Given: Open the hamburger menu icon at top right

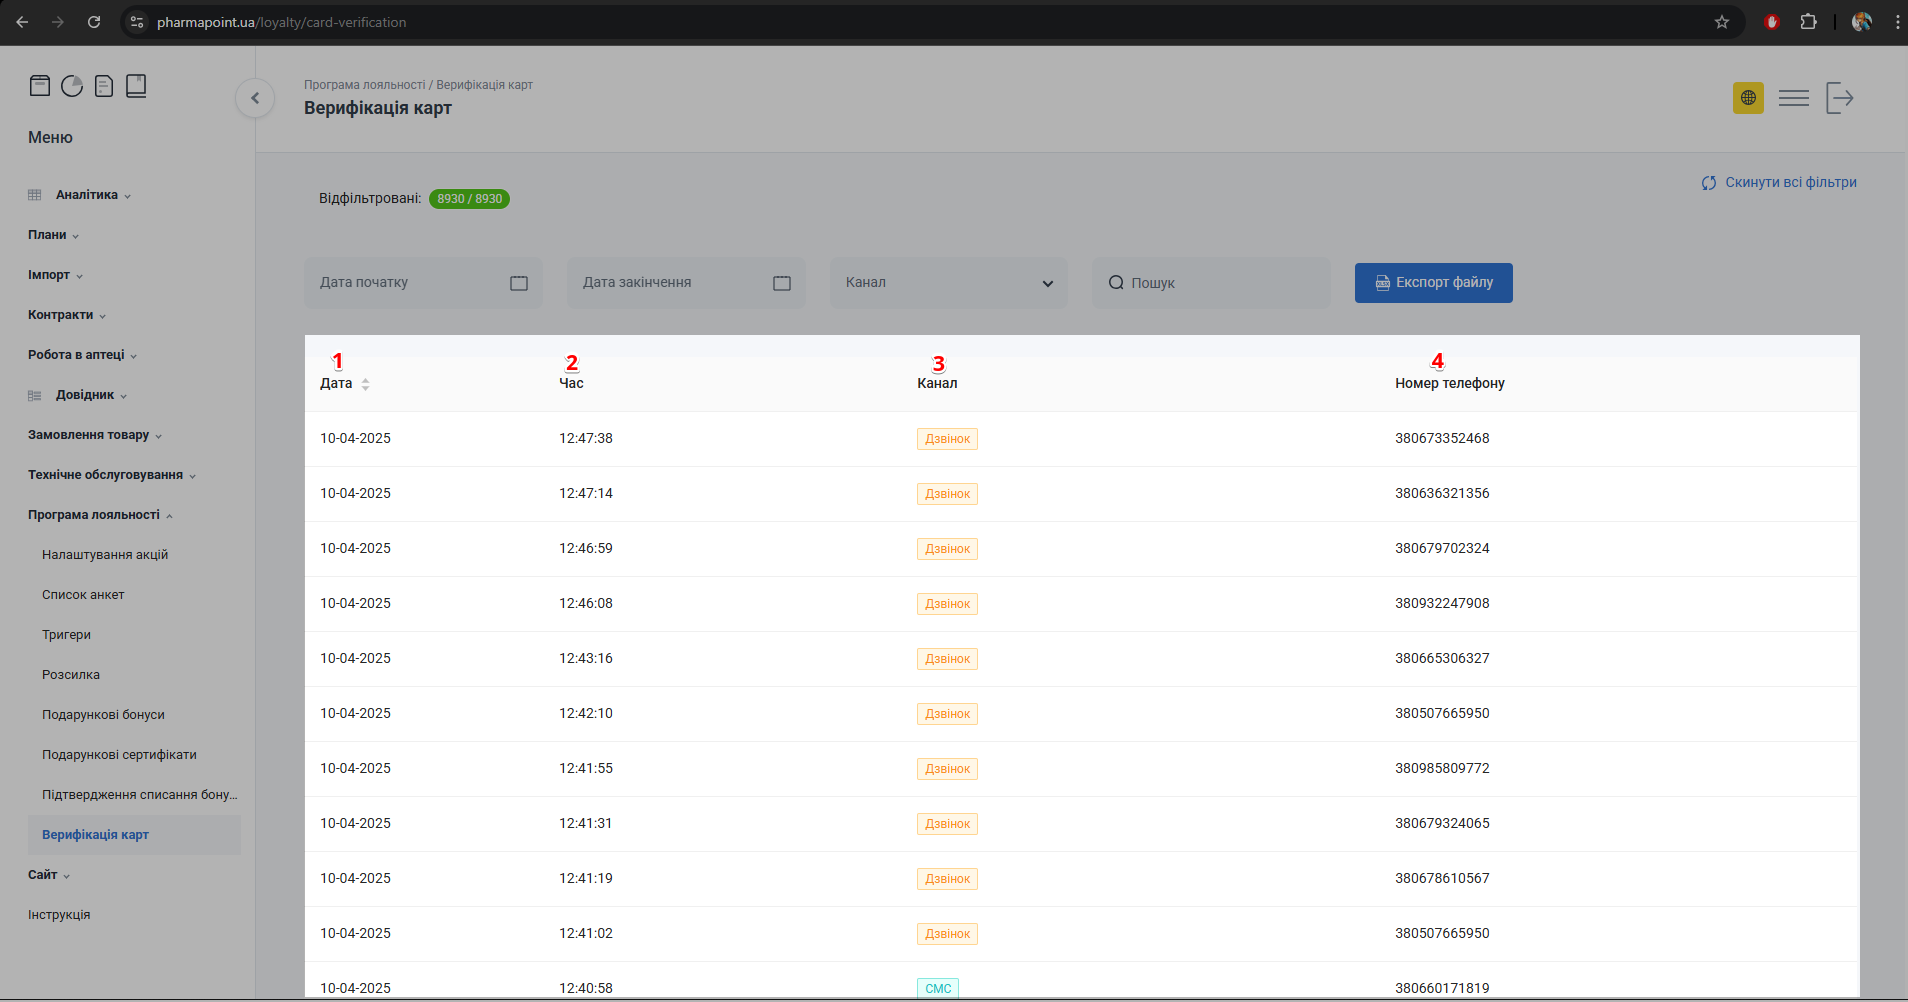Looking at the screenshot, I should click(x=1793, y=98).
